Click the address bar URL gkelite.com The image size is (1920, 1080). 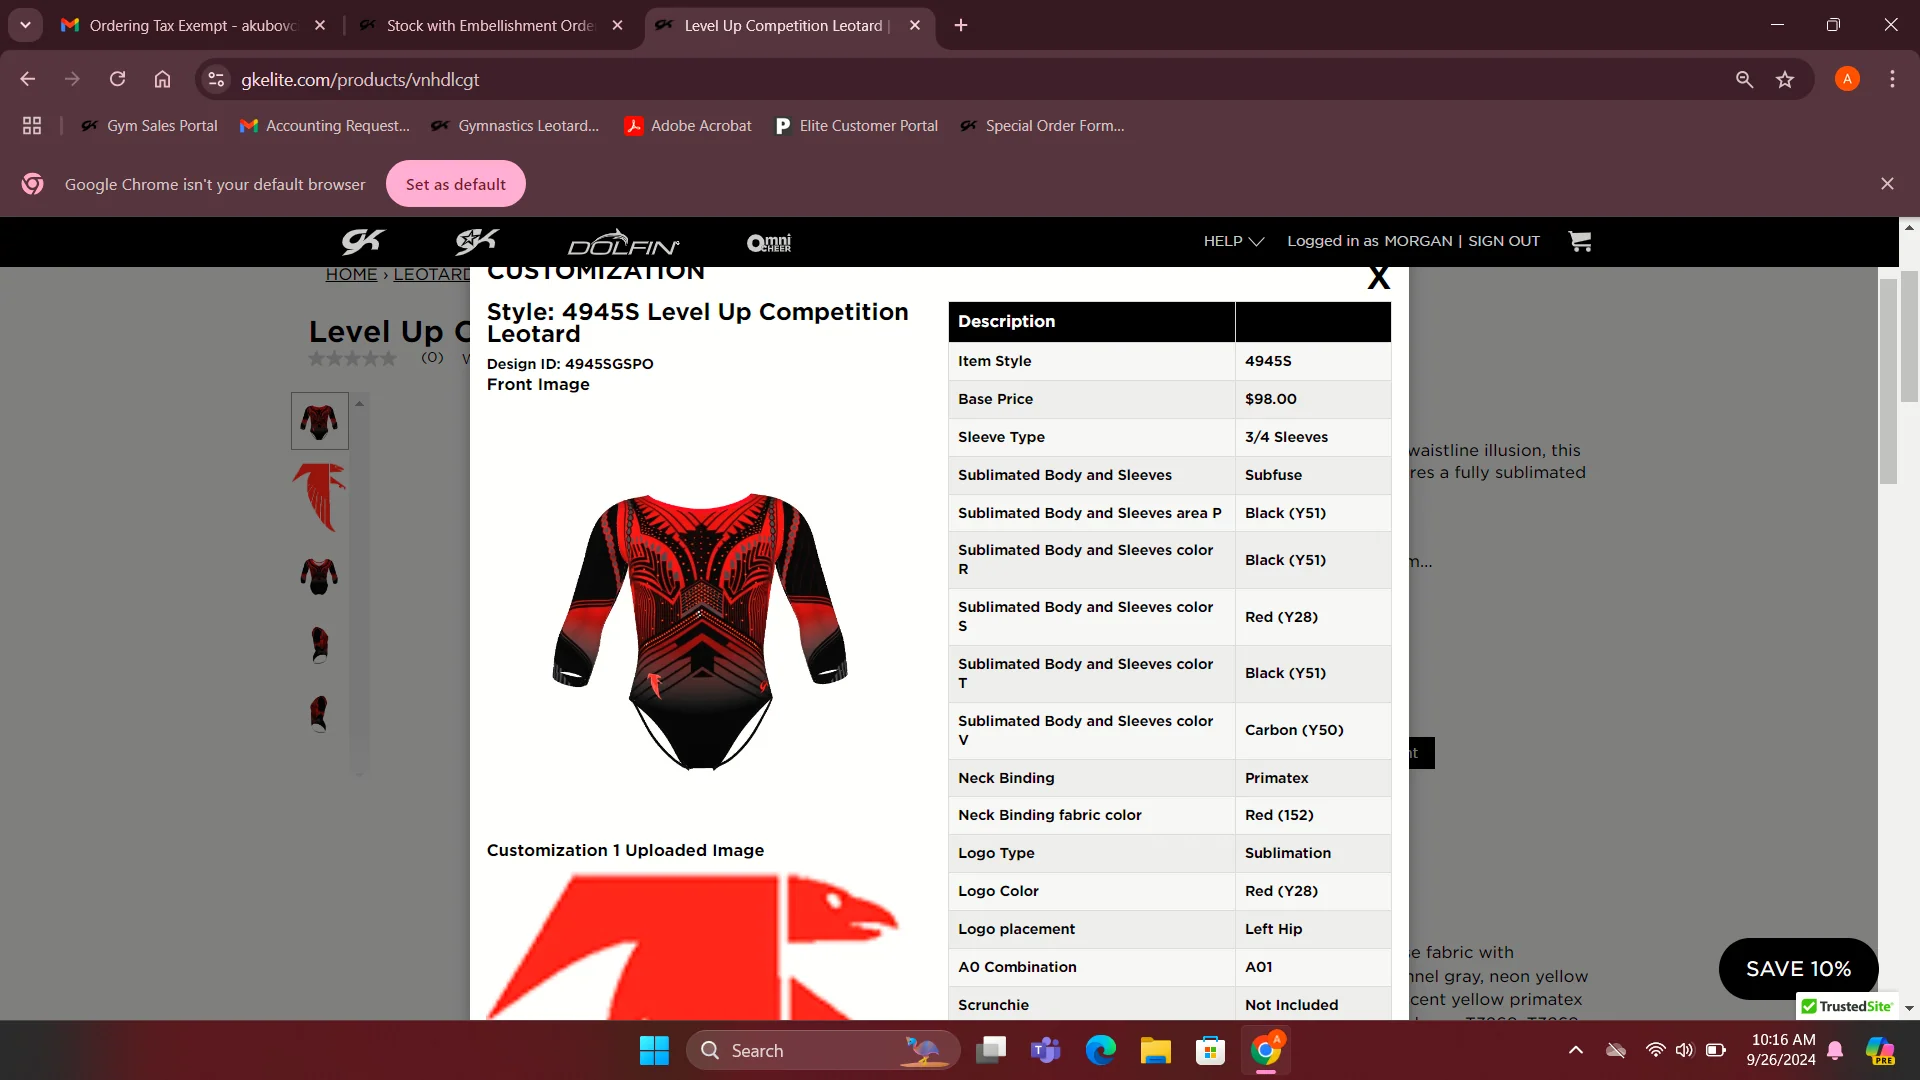click(360, 79)
